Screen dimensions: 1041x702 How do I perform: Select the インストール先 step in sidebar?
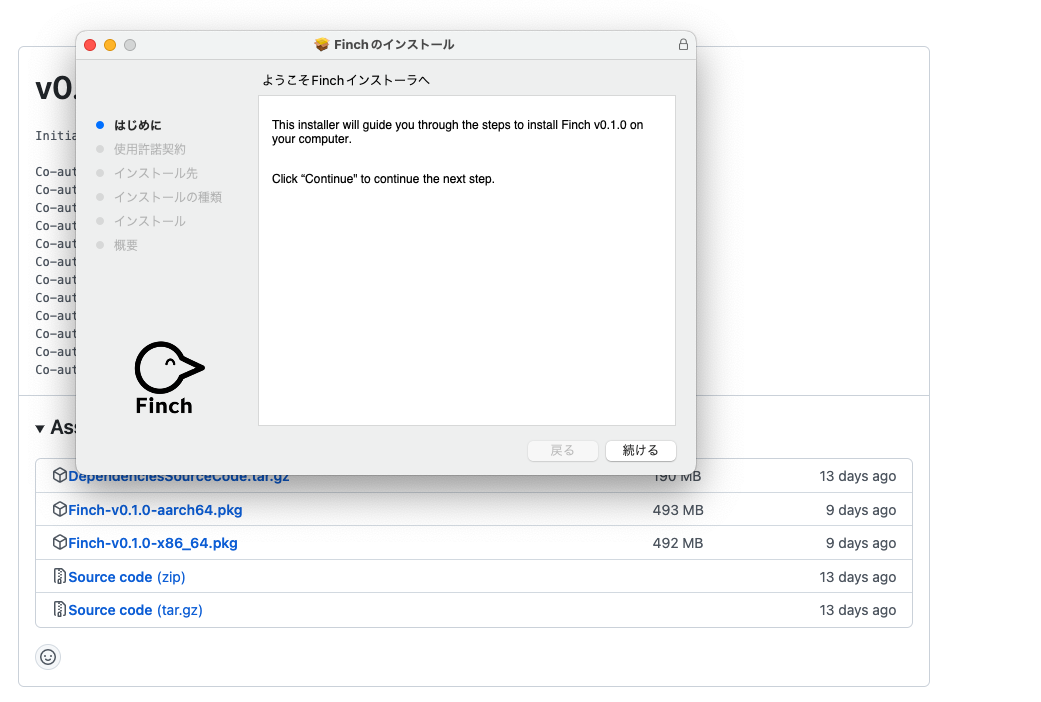point(155,173)
